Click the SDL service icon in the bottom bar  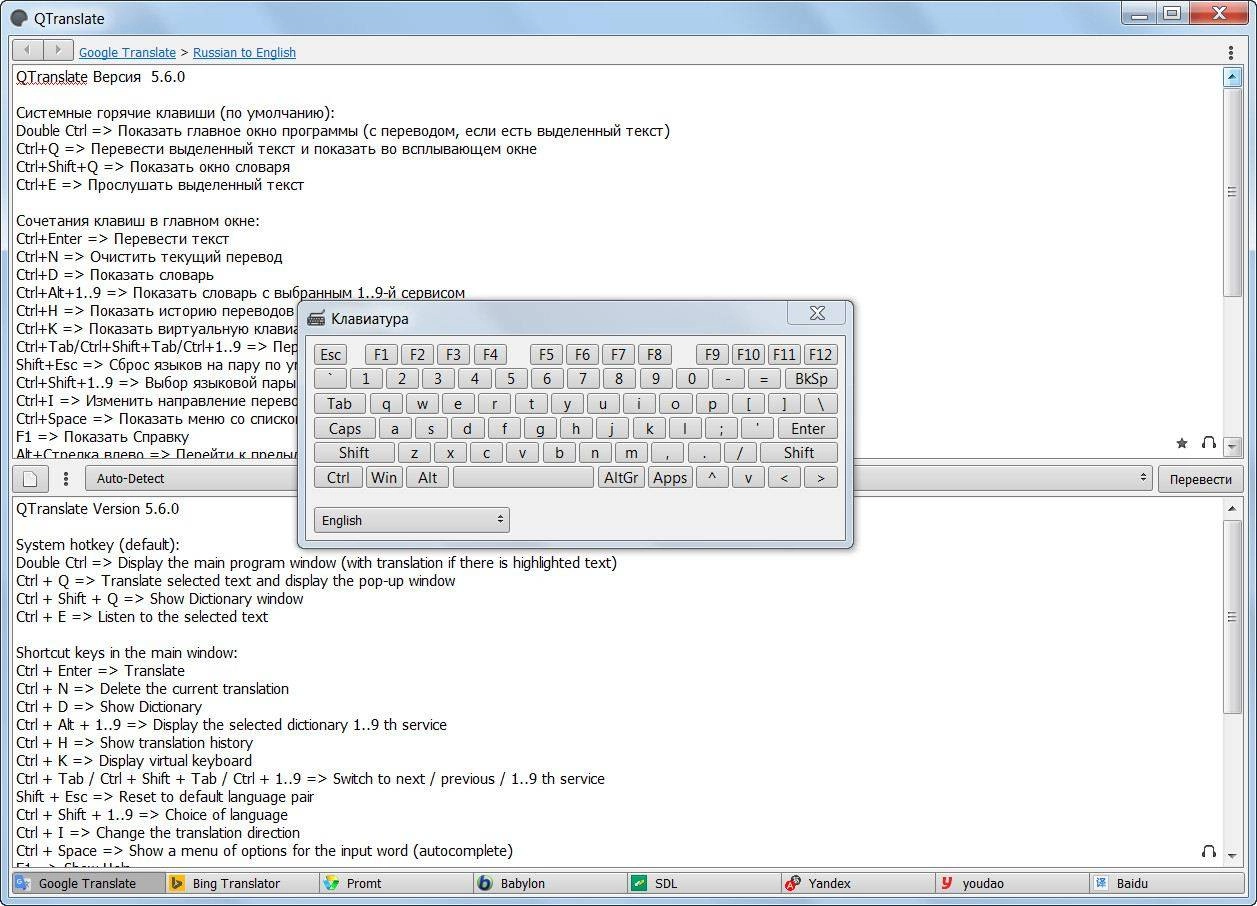pyautogui.click(x=639, y=883)
